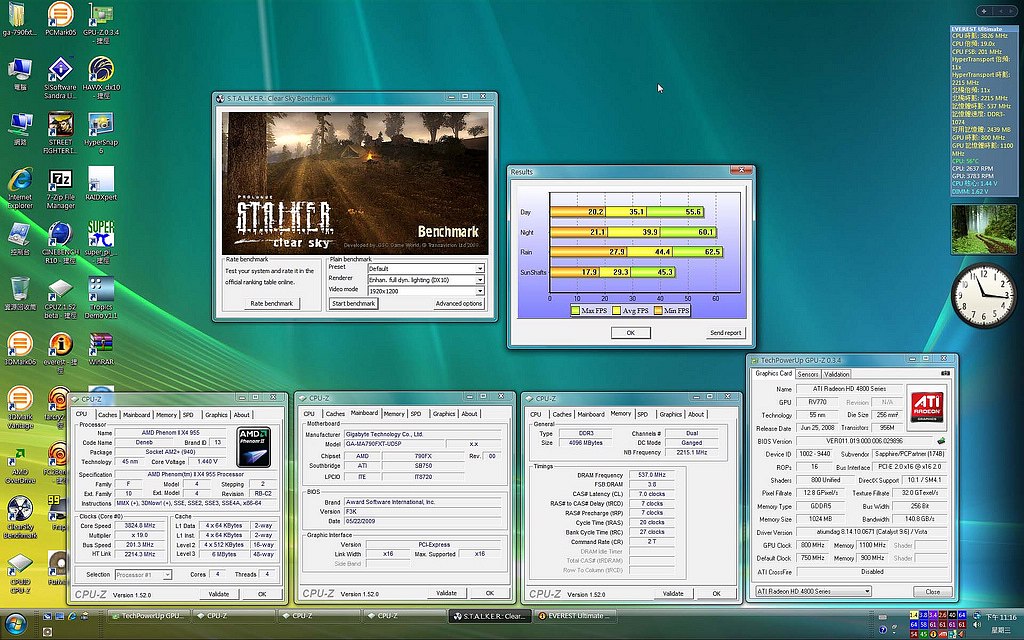Screen dimensions: 1024x640
Task: Switch to the GPU-Z Validation tab
Action: (x=837, y=374)
